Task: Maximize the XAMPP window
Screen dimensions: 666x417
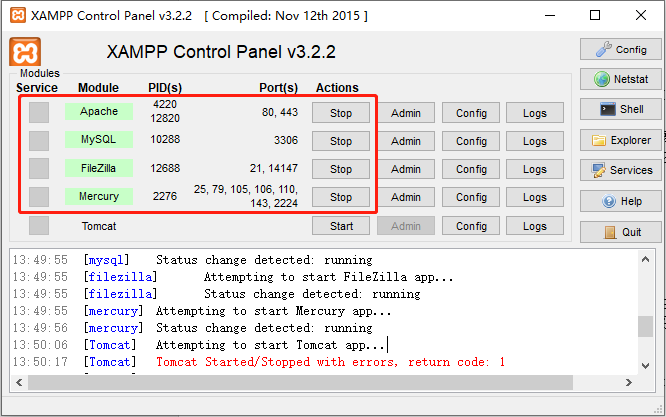Action: coord(595,16)
